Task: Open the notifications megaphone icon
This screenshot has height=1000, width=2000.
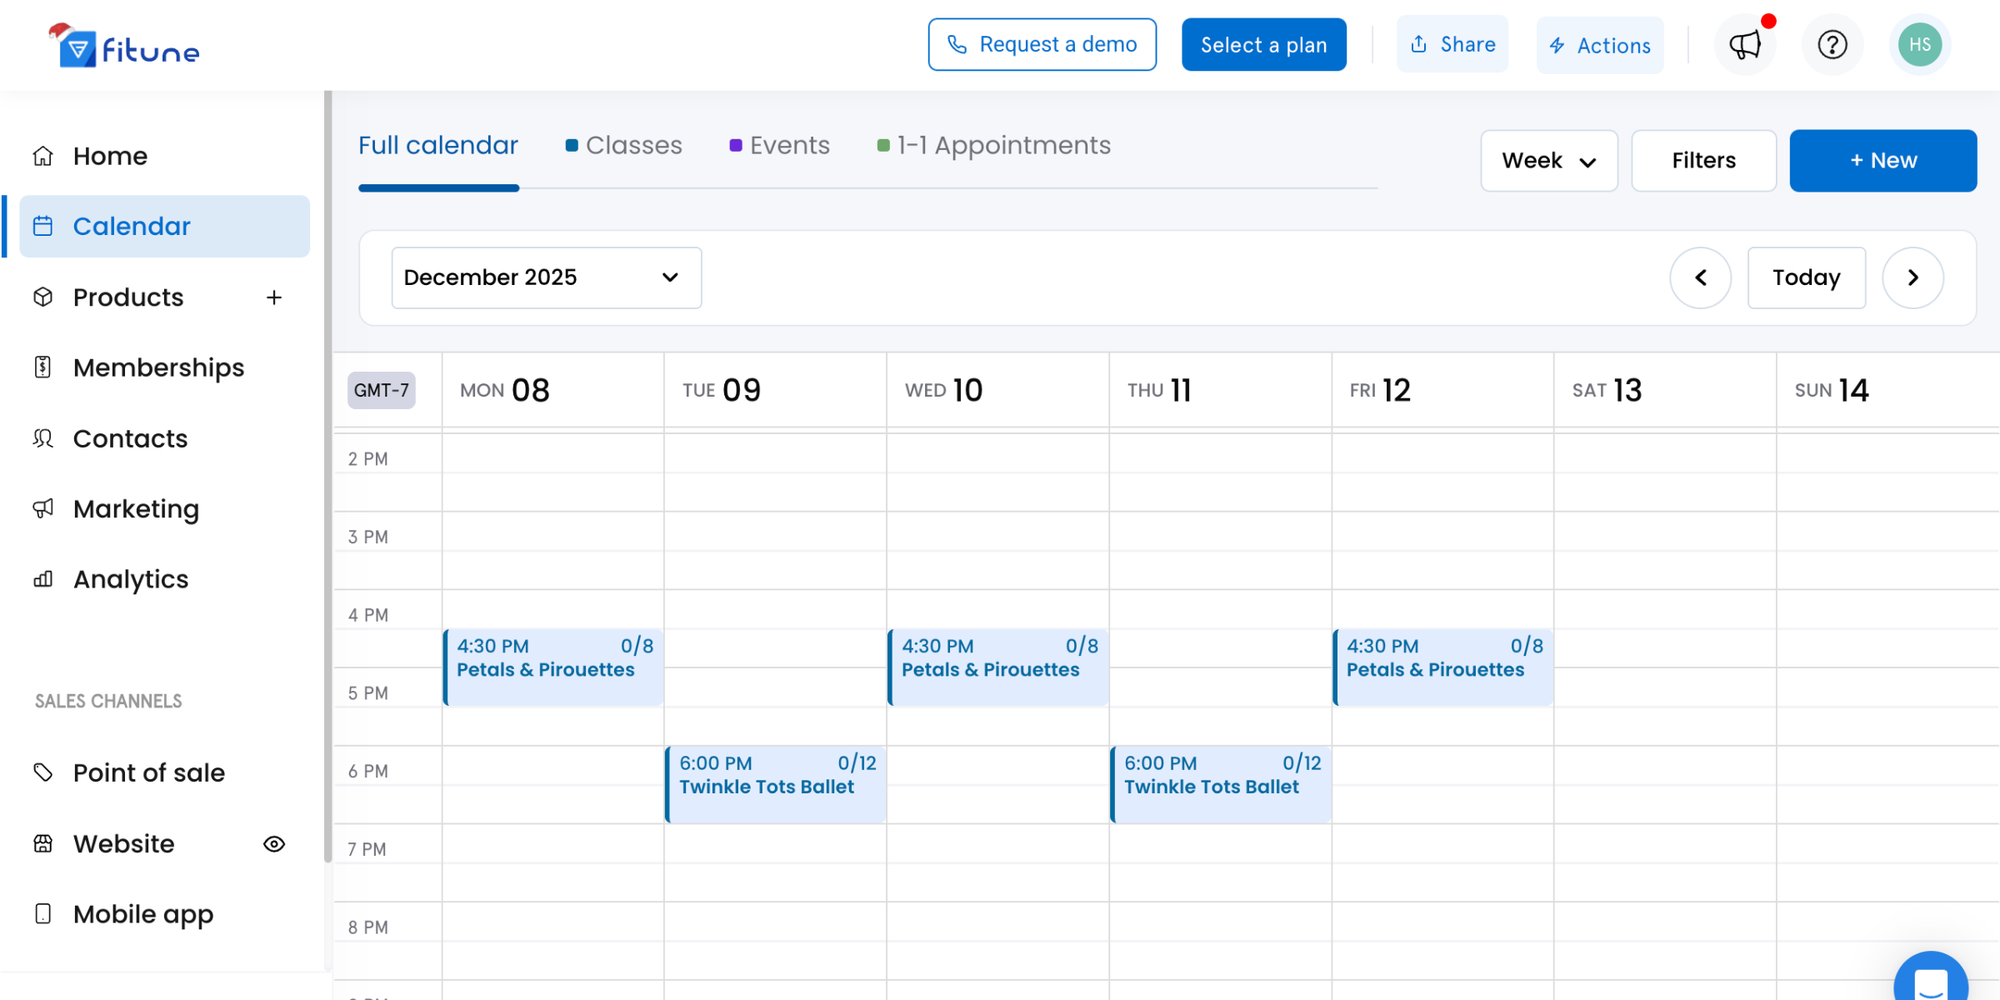Action: point(1745,44)
